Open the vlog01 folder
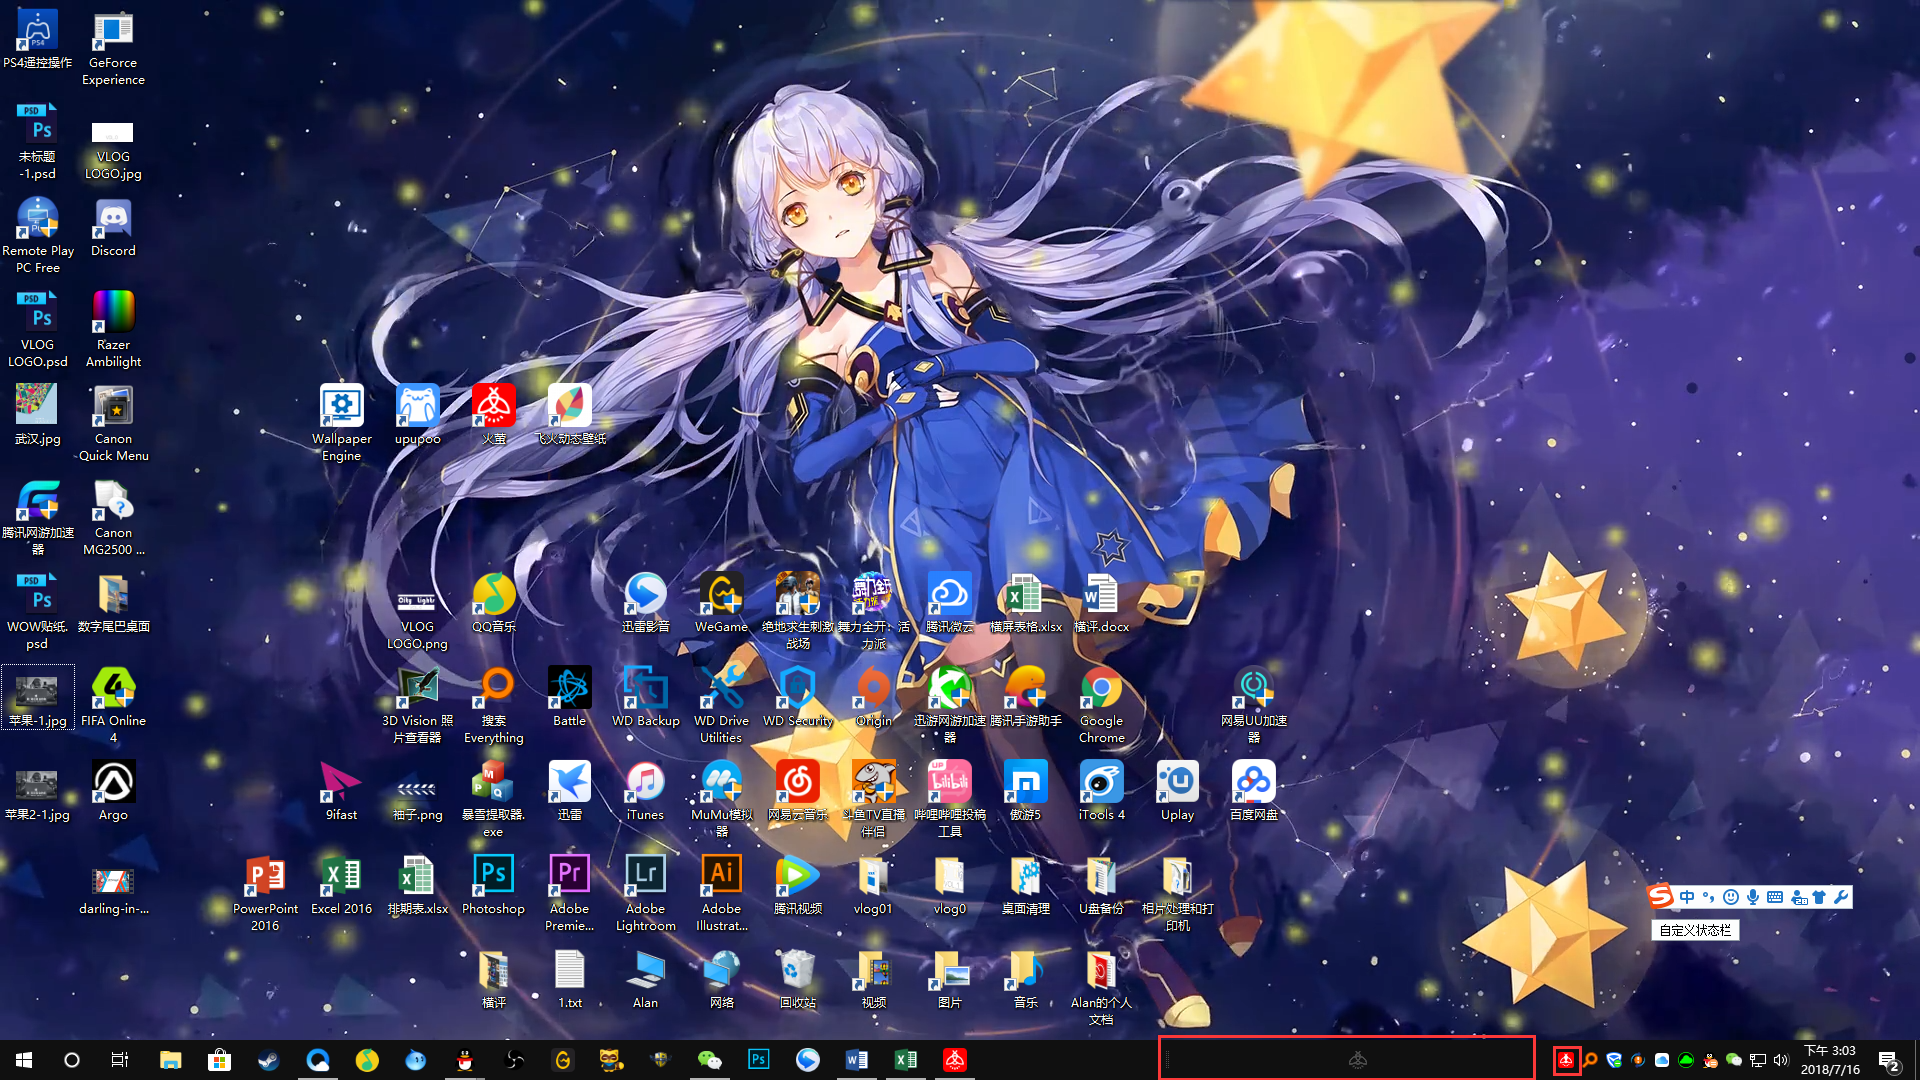This screenshot has height=1080, width=1920. [873, 885]
